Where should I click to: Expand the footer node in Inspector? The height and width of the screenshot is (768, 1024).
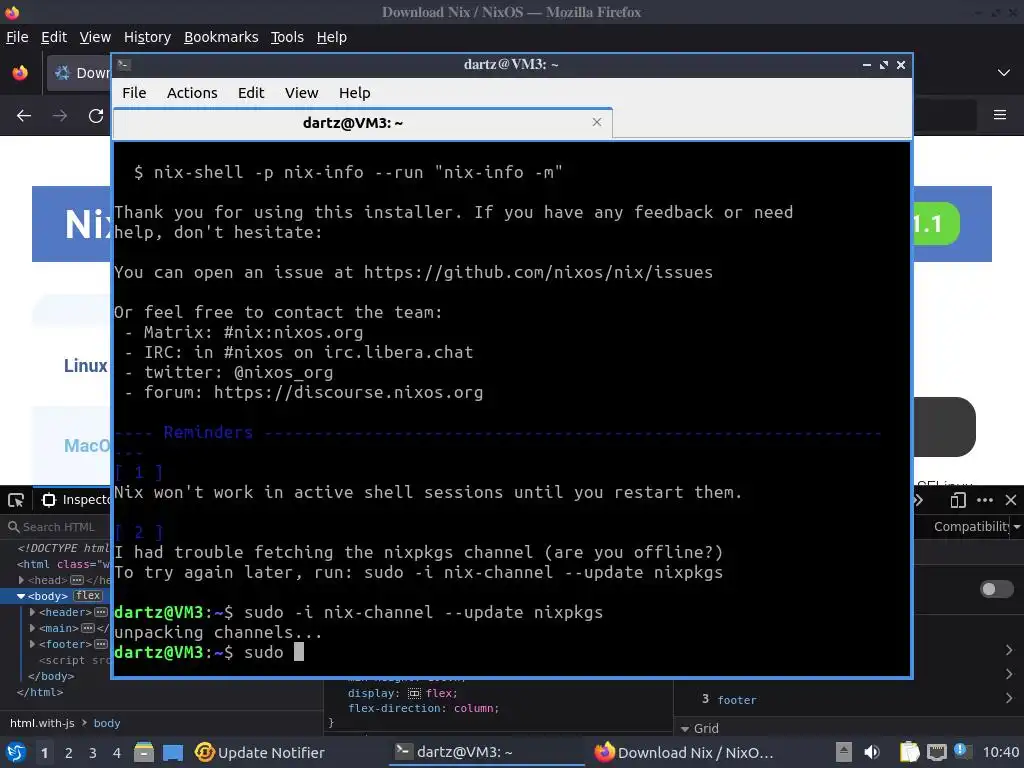(33, 644)
